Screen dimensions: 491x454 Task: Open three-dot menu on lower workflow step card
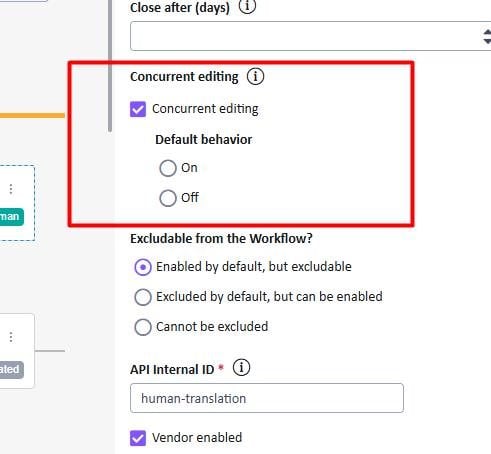(11, 337)
